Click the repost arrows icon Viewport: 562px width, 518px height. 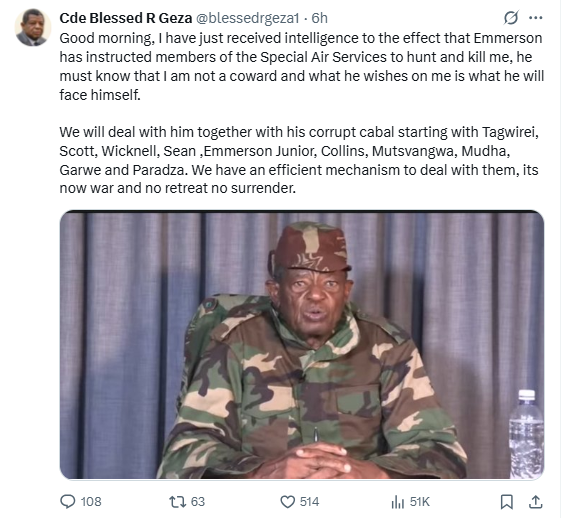pos(177,502)
